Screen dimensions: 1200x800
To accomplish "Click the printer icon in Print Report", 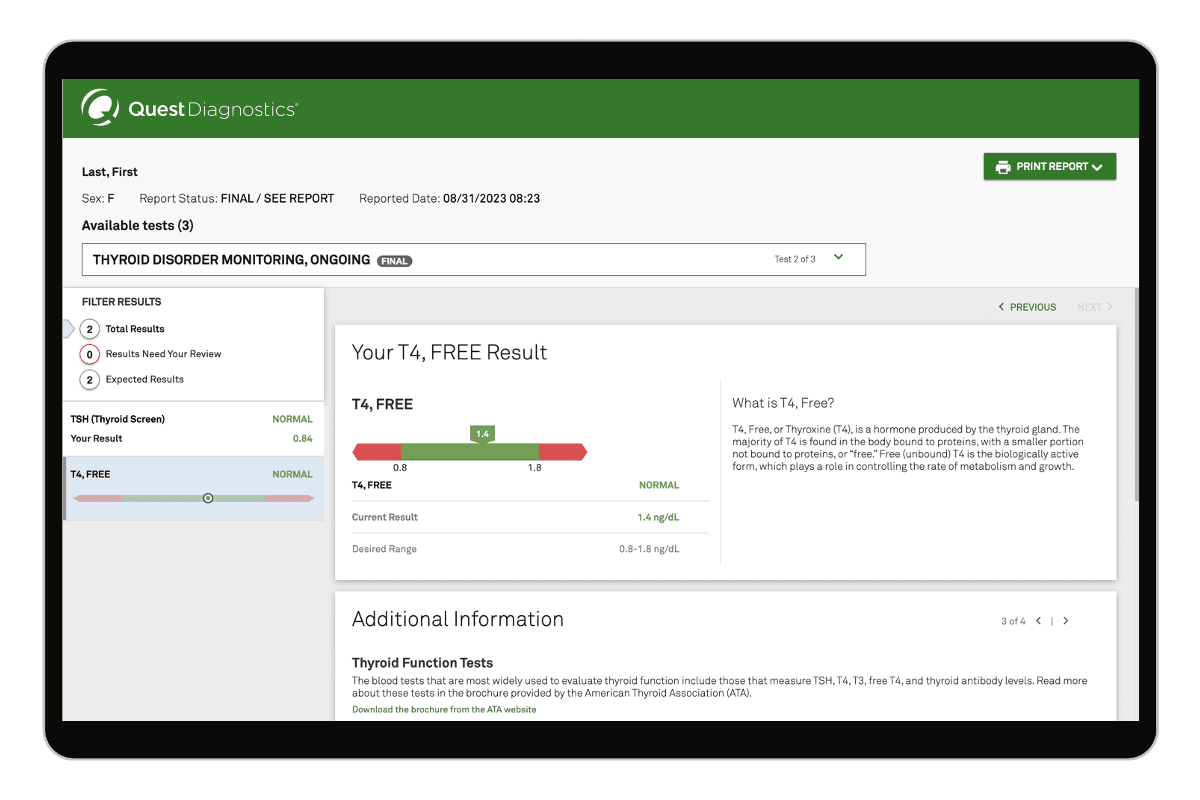I will (x=1001, y=167).
